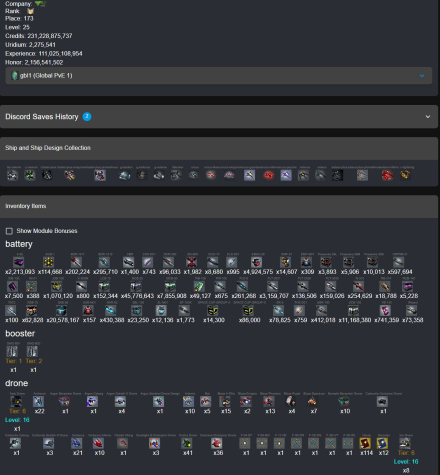Click the red battery icon with x157
The width and height of the screenshot is (440, 475).
click(x=88, y=310)
